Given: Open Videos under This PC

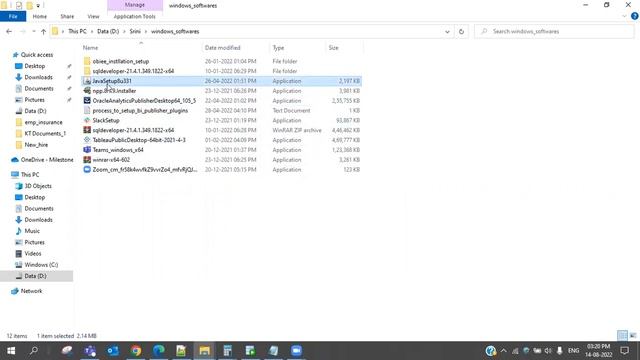Looking at the screenshot, I should tap(33, 253).
